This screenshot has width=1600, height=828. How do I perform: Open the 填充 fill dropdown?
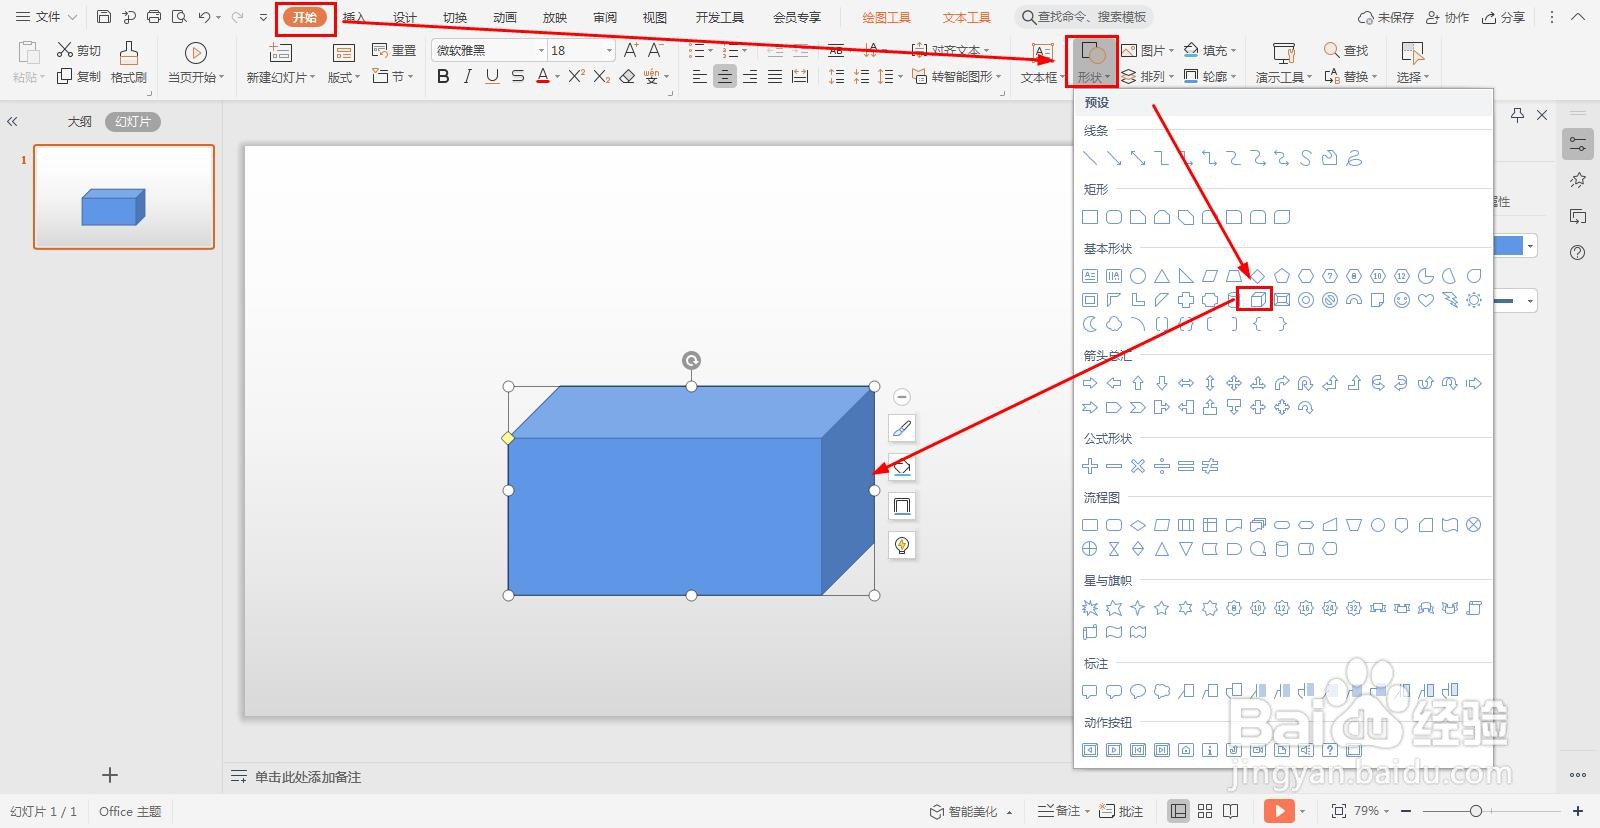[1210, 50]
